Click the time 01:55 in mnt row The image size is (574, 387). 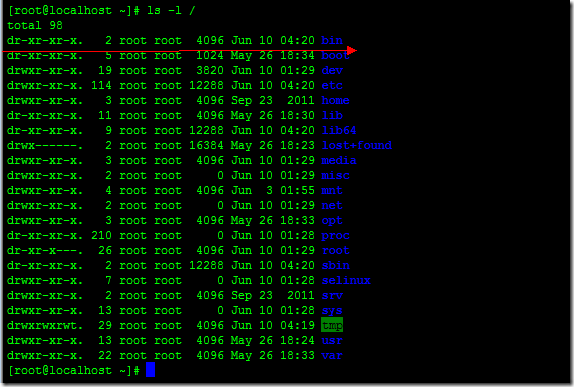(x=297, y=190)
